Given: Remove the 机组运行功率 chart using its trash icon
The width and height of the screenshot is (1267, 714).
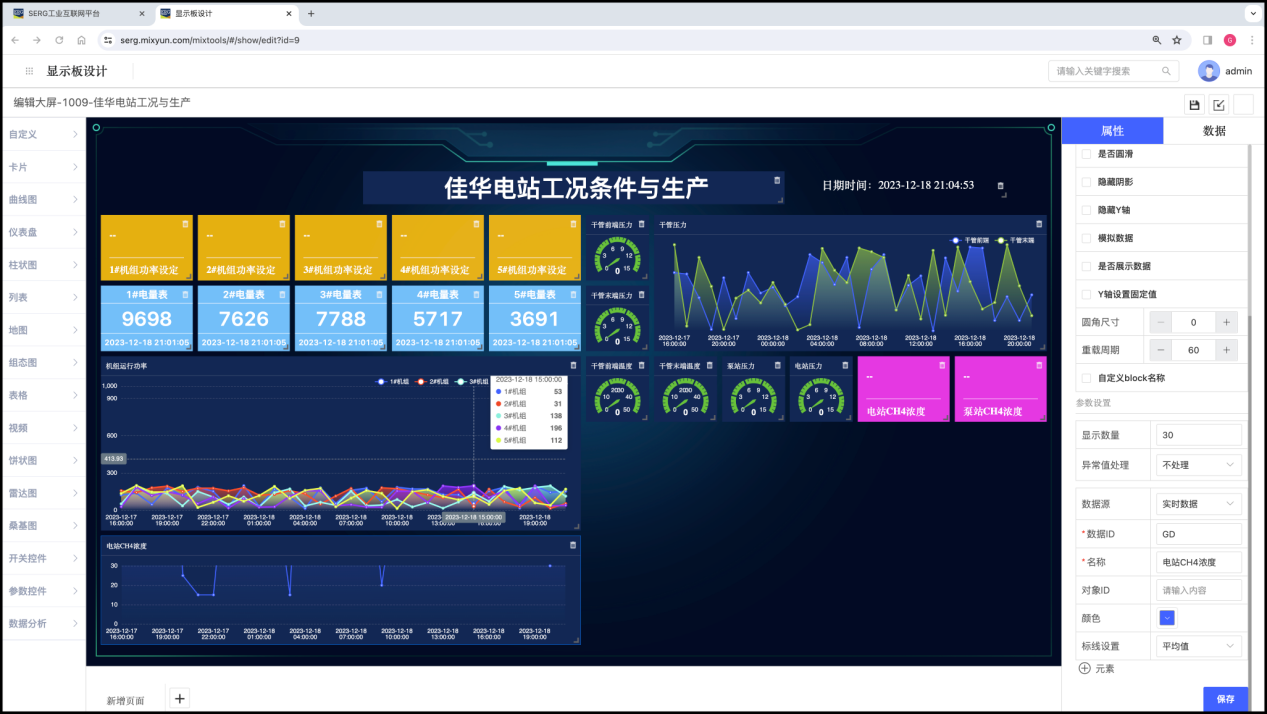Looking at the screenshot, I should click(x=573, y=365).
